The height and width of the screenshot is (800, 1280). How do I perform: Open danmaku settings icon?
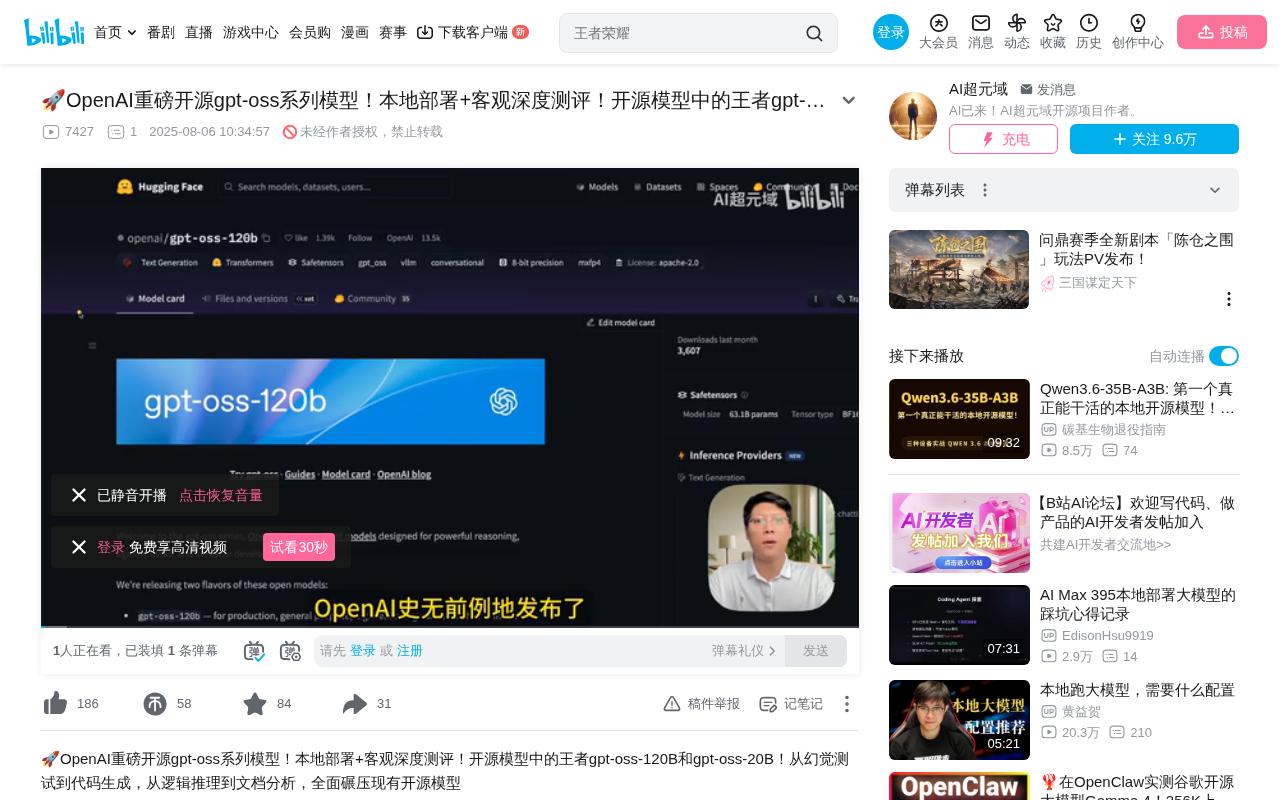click(x=290, y=651)
